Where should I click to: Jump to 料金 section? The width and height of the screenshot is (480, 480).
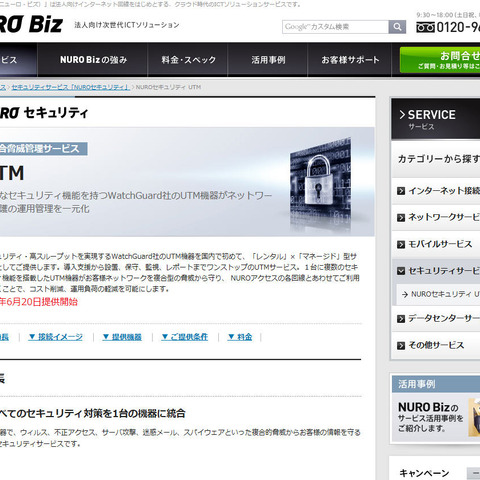pyautogui.click(x=240, y=337)
